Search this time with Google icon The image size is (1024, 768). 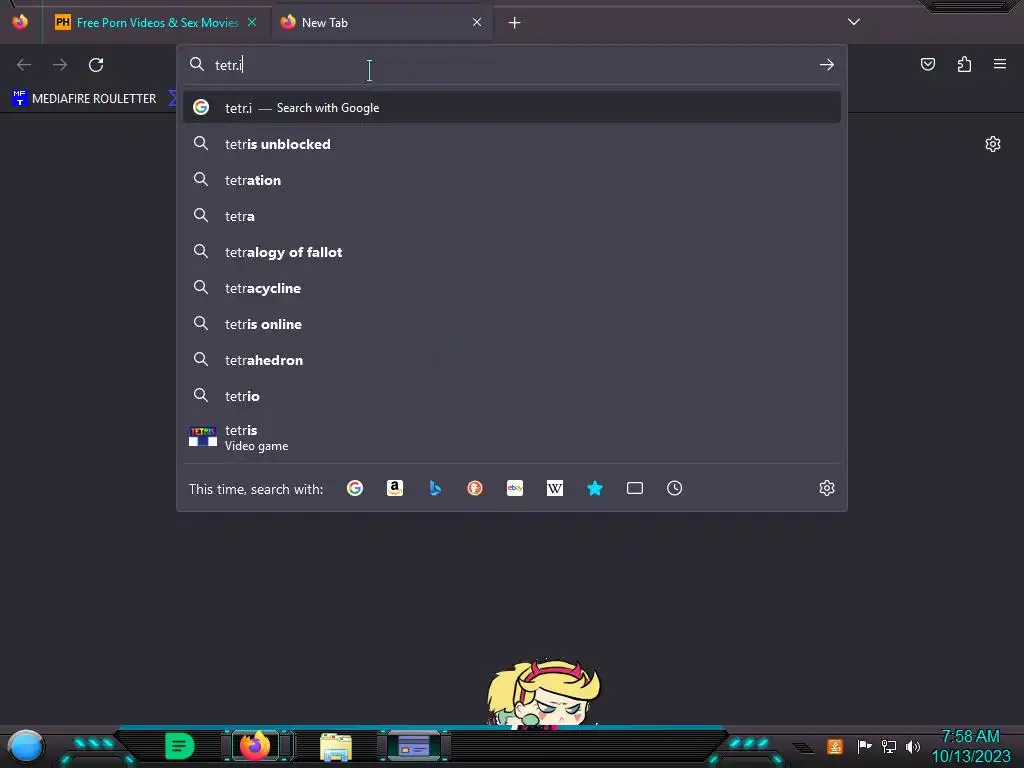point(355,488)
